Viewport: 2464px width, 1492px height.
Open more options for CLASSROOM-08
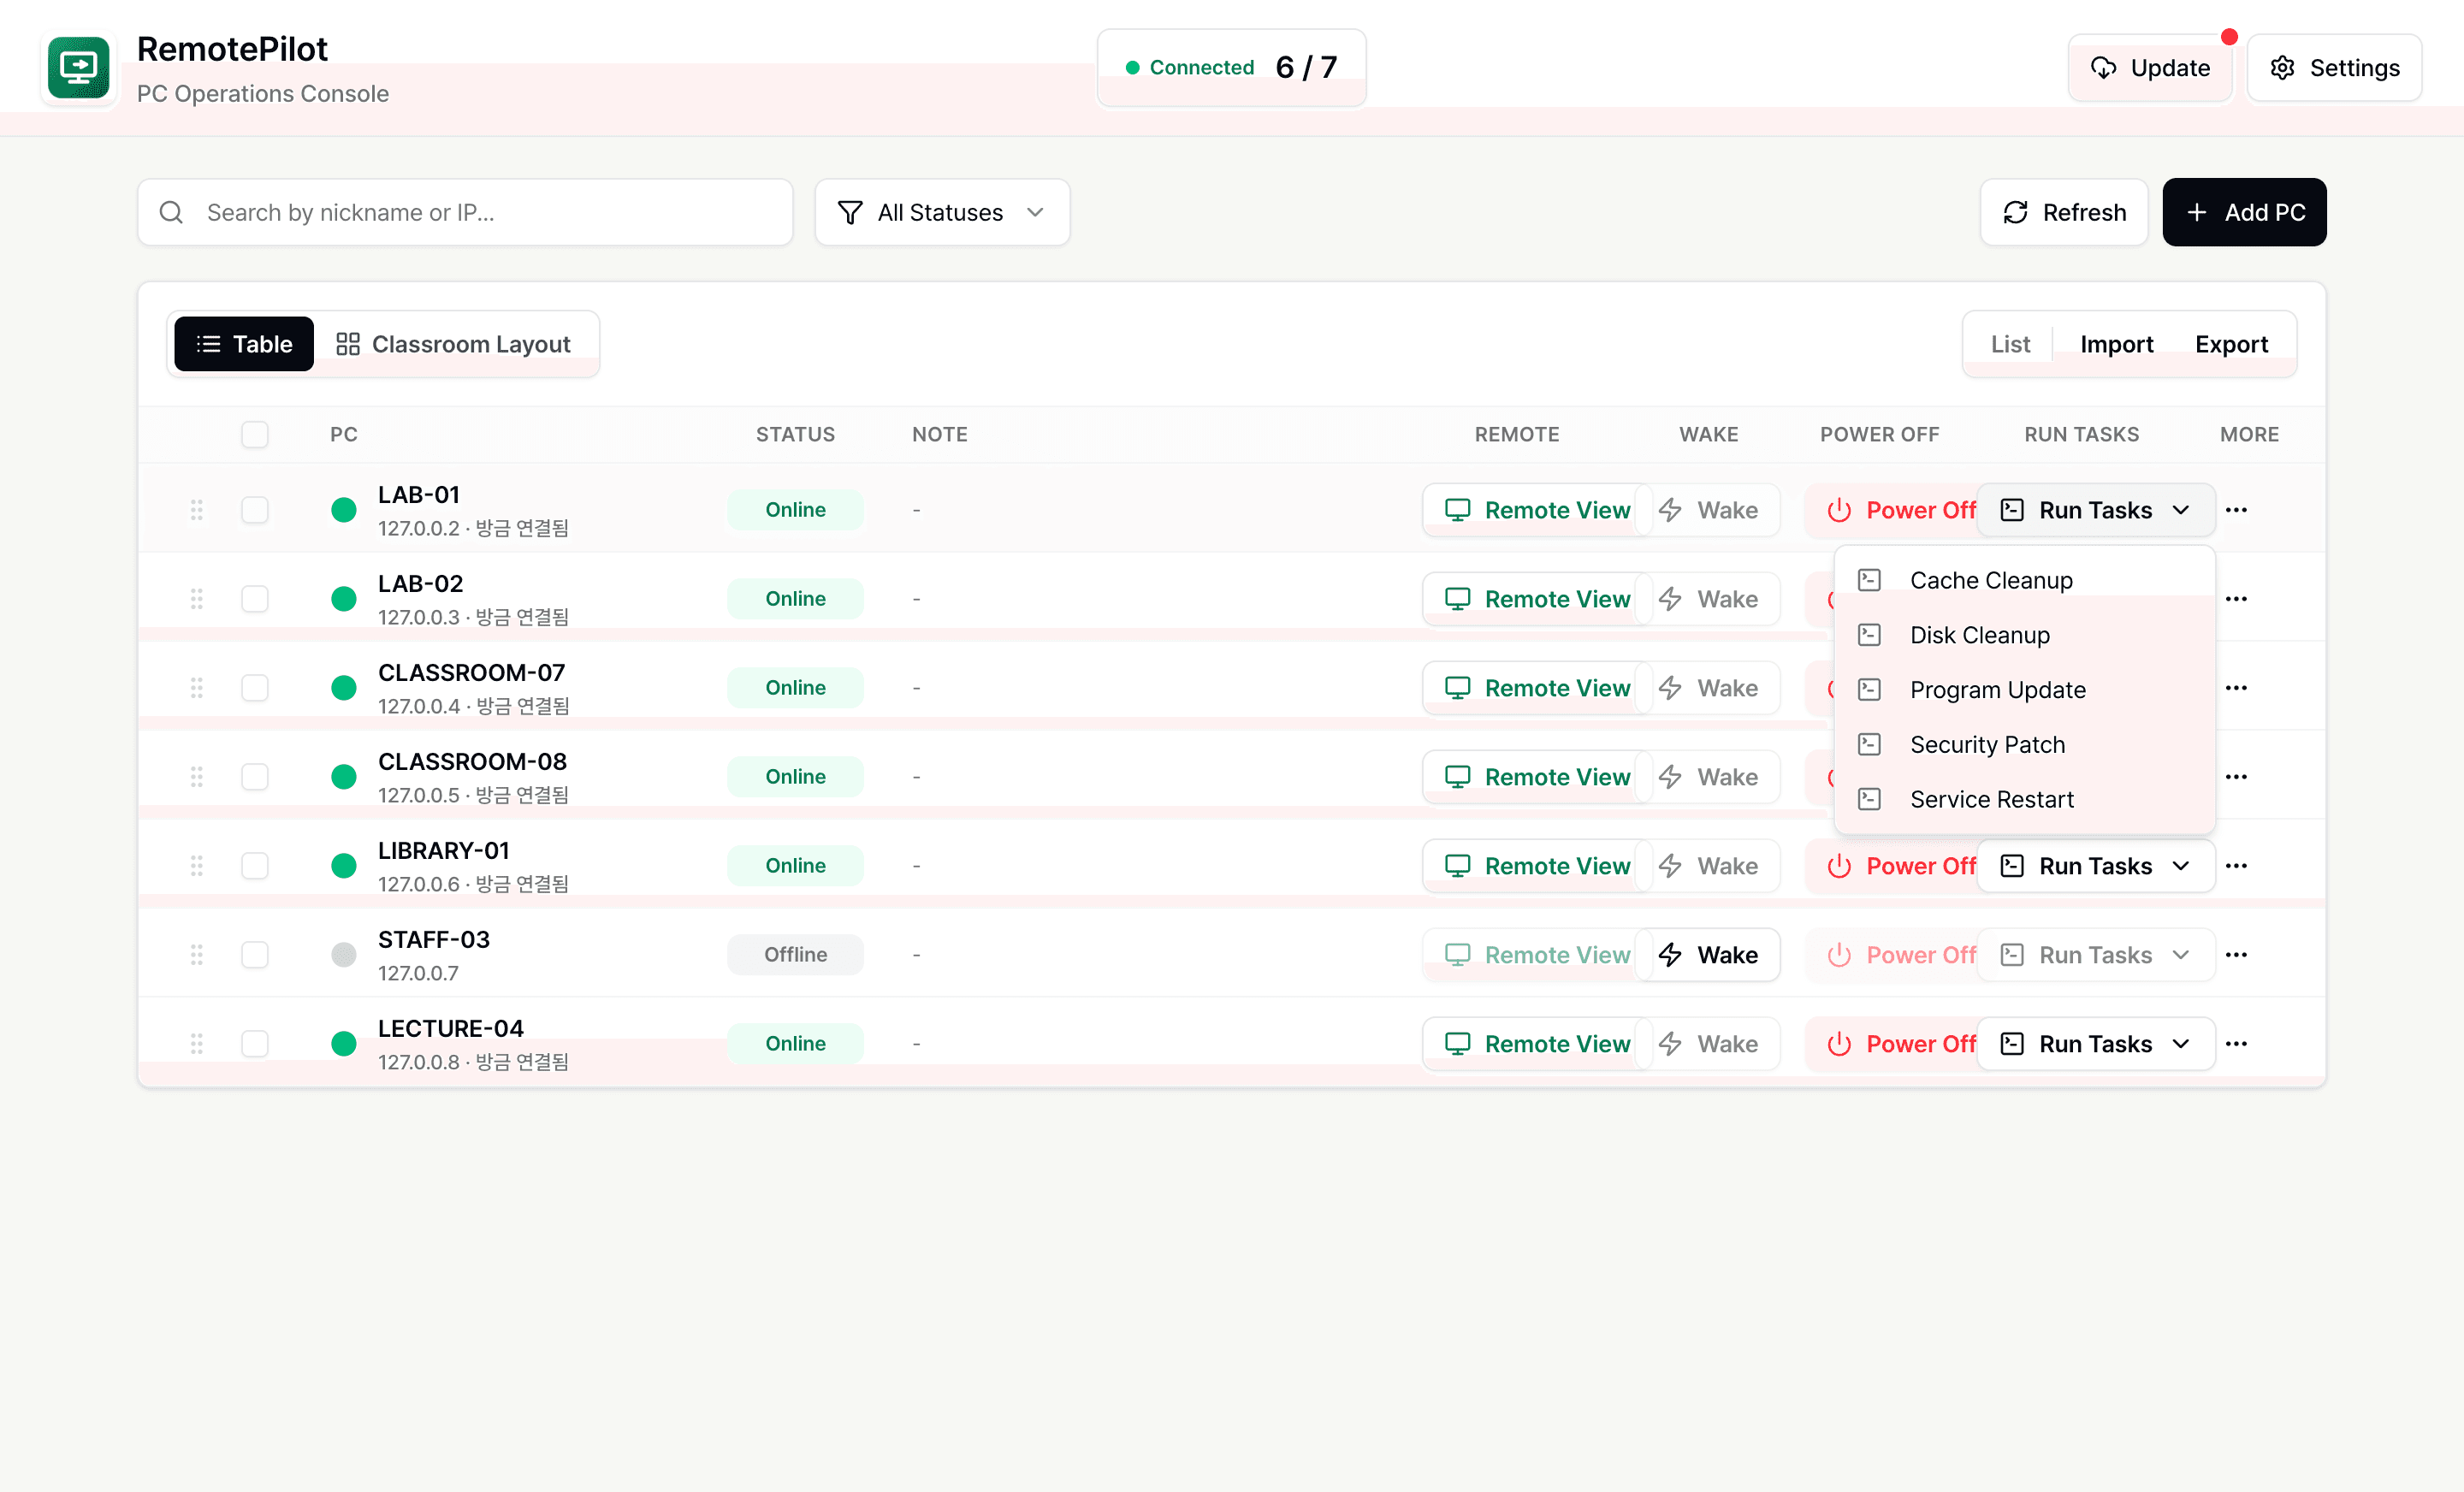click(2236, 777)
